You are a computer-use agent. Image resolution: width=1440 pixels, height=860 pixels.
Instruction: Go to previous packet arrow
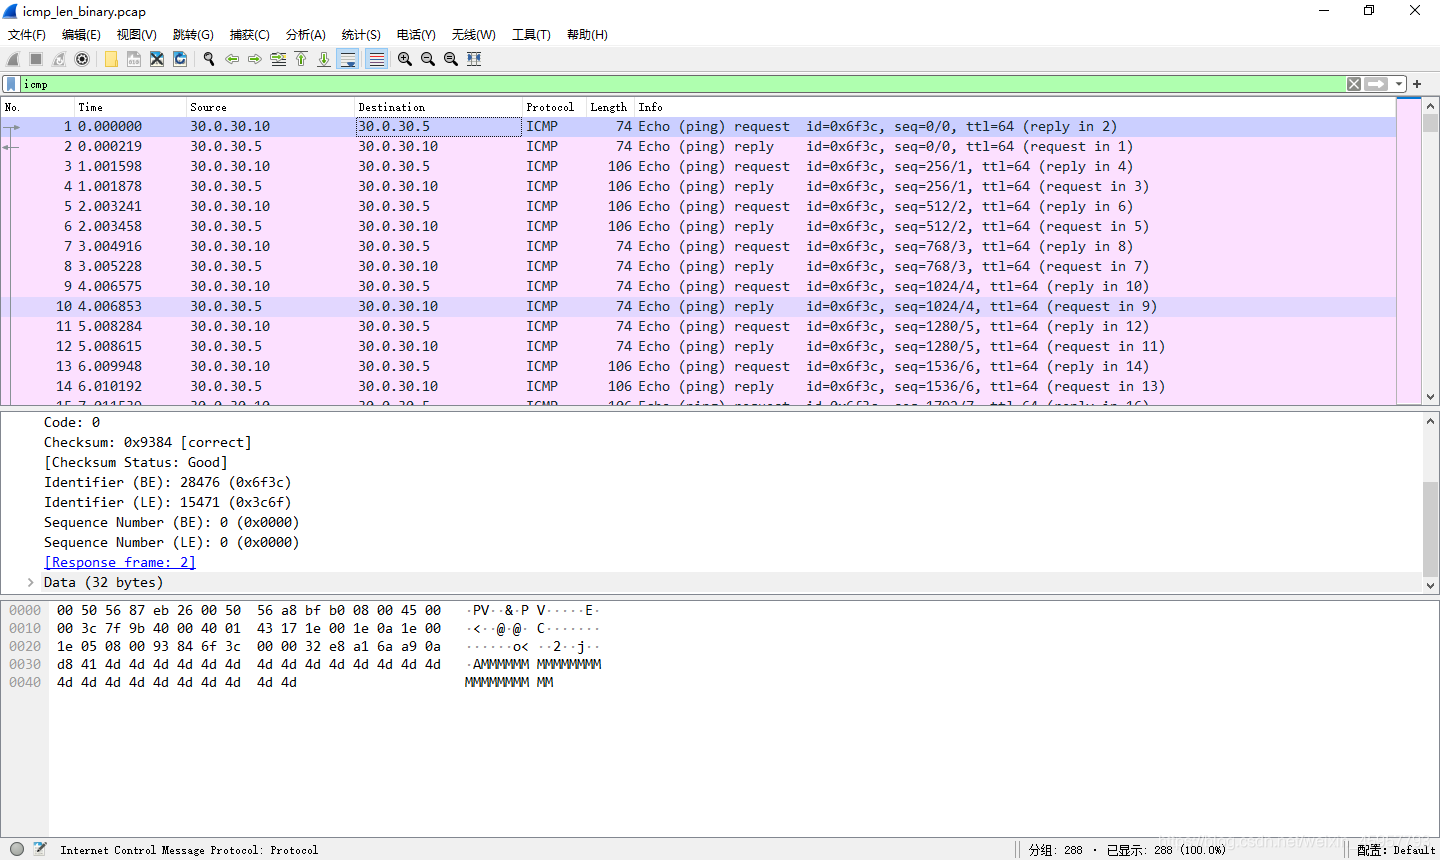point(232,59)
